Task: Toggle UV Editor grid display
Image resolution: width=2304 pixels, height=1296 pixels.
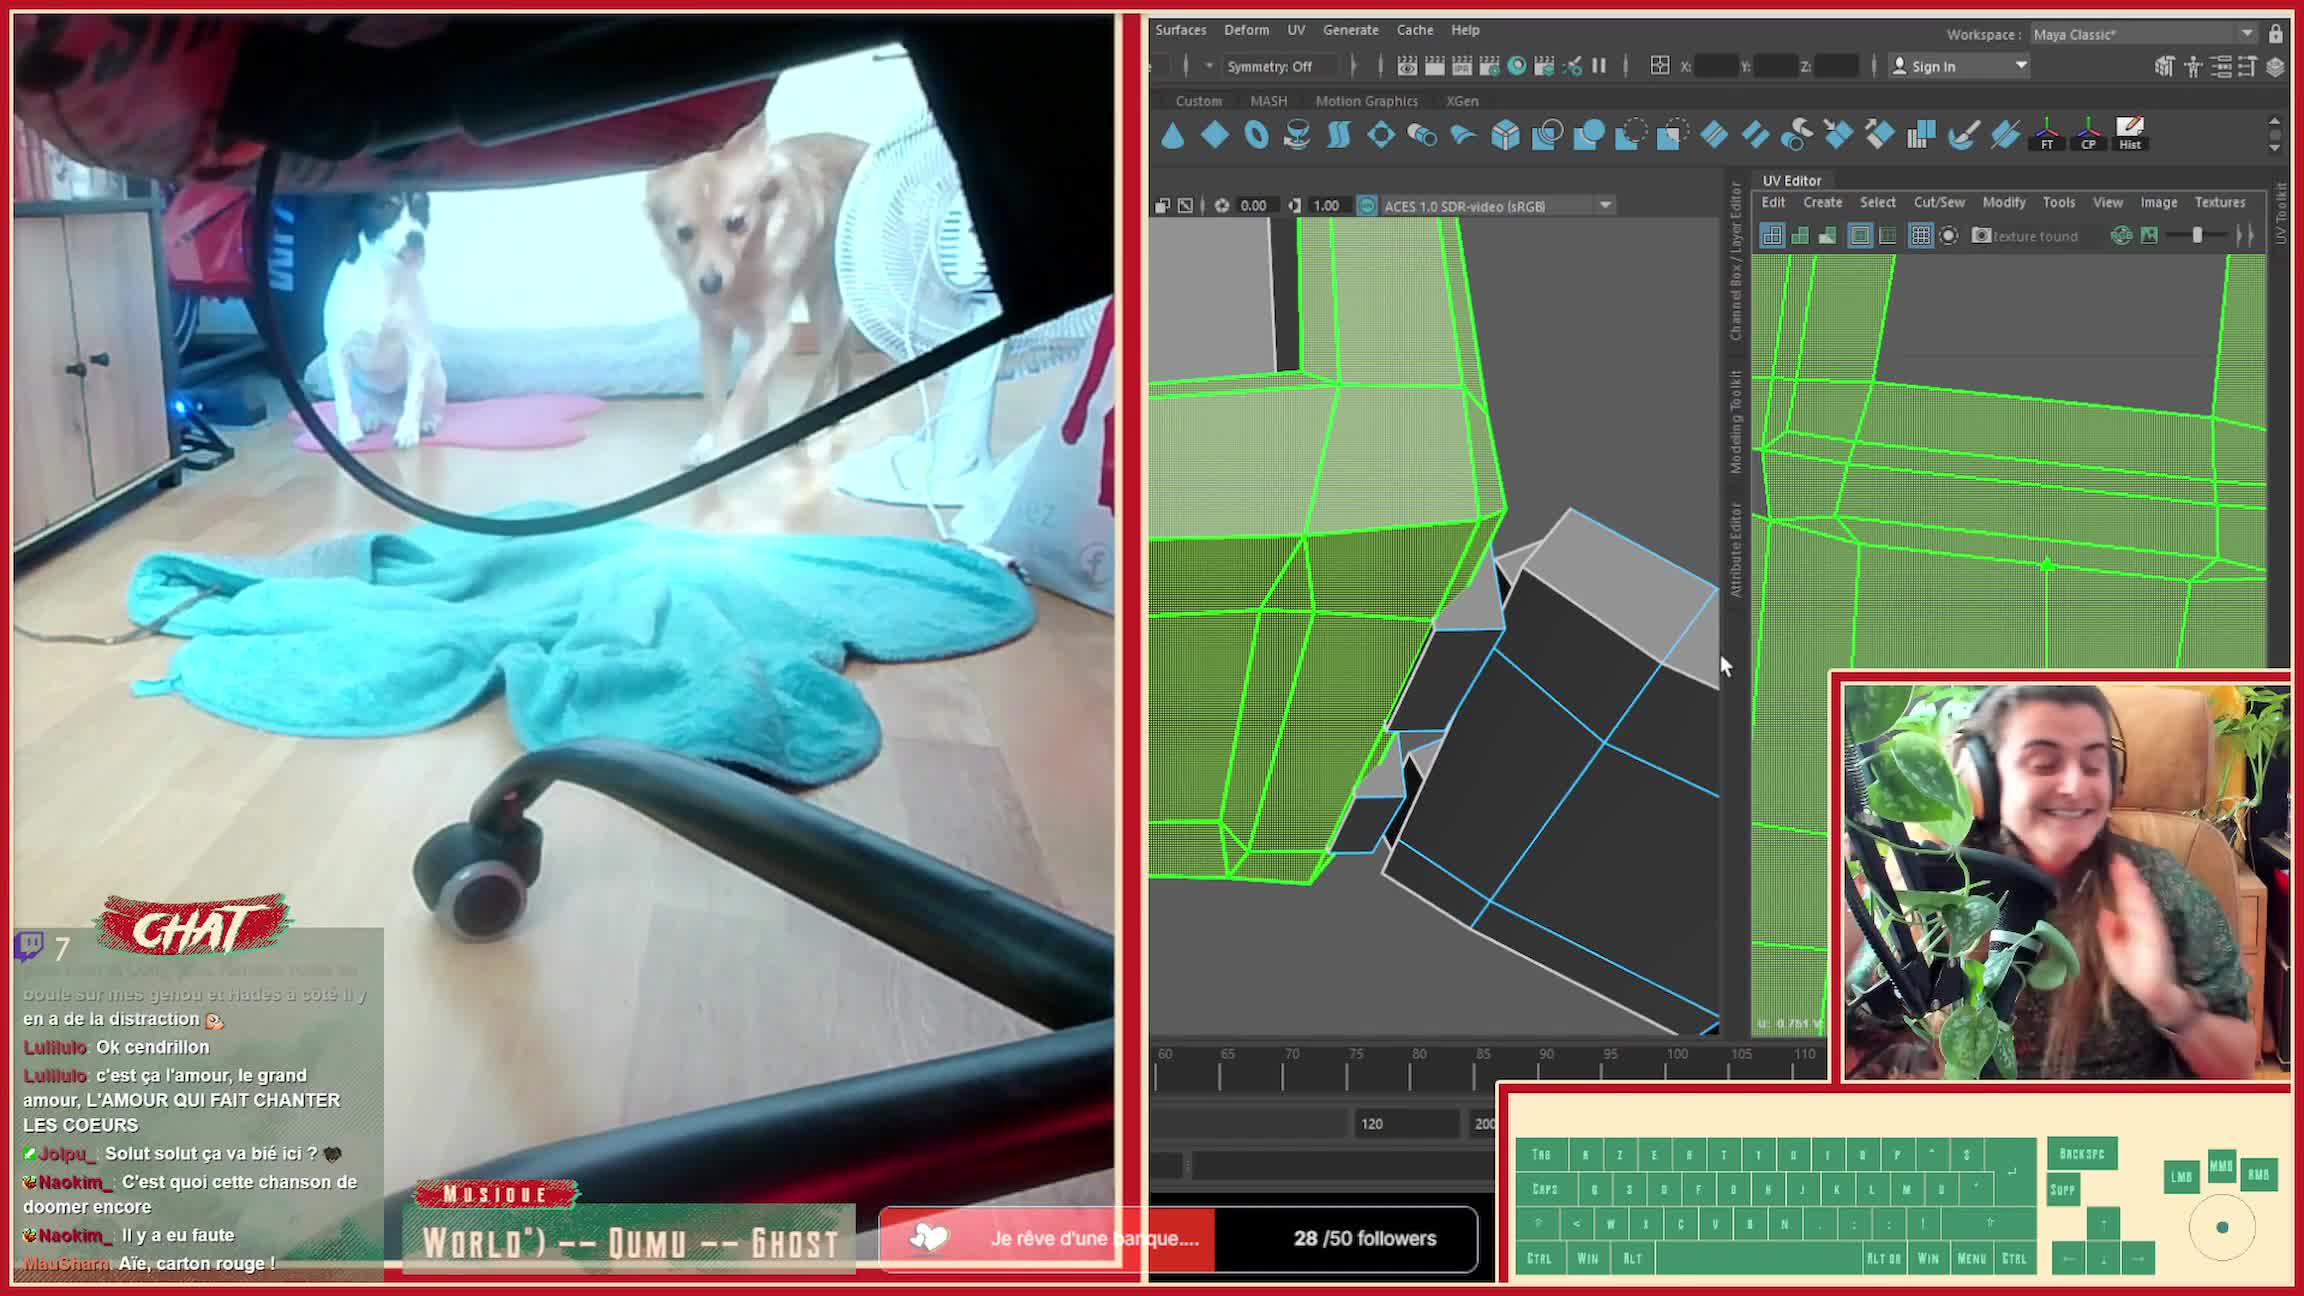Action: (1920, 236)
